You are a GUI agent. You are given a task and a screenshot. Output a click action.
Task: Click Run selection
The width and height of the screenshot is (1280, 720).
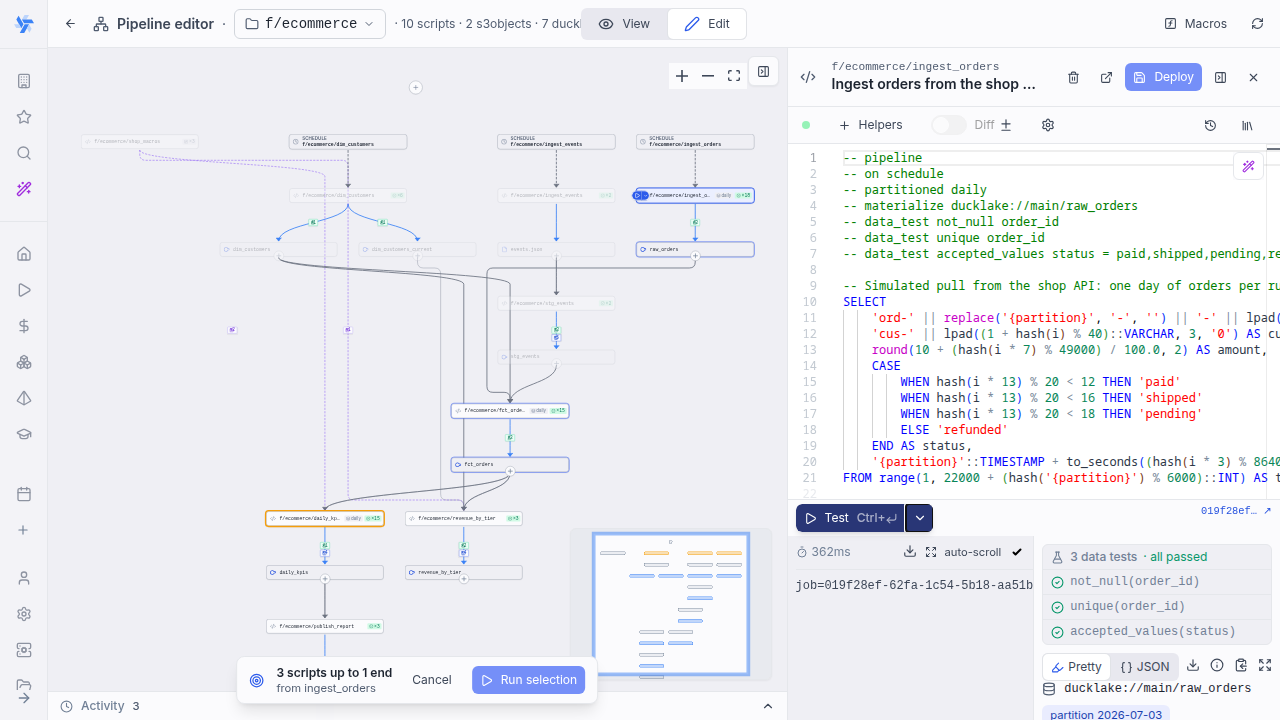click(529, 680)
